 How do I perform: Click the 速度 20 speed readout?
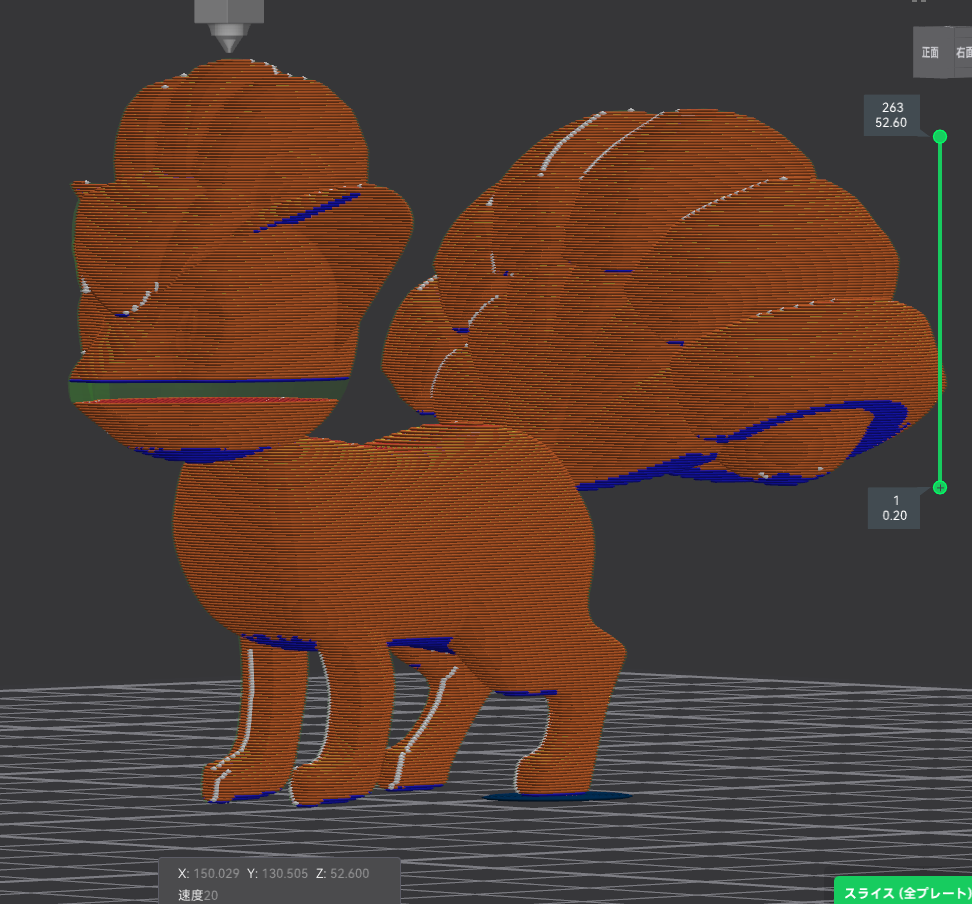point(198,895)
